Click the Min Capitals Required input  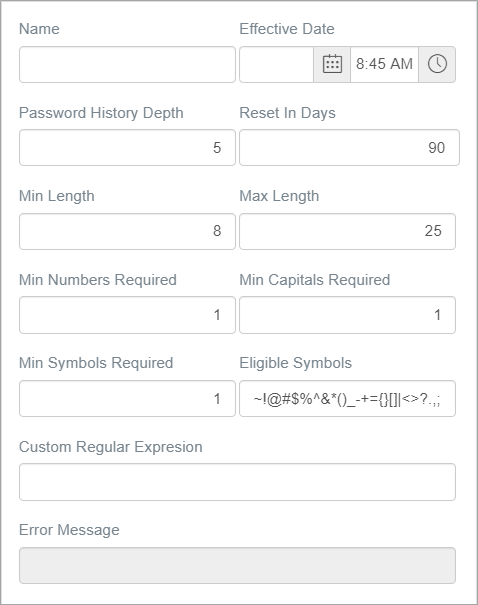[x=348, y=315]
